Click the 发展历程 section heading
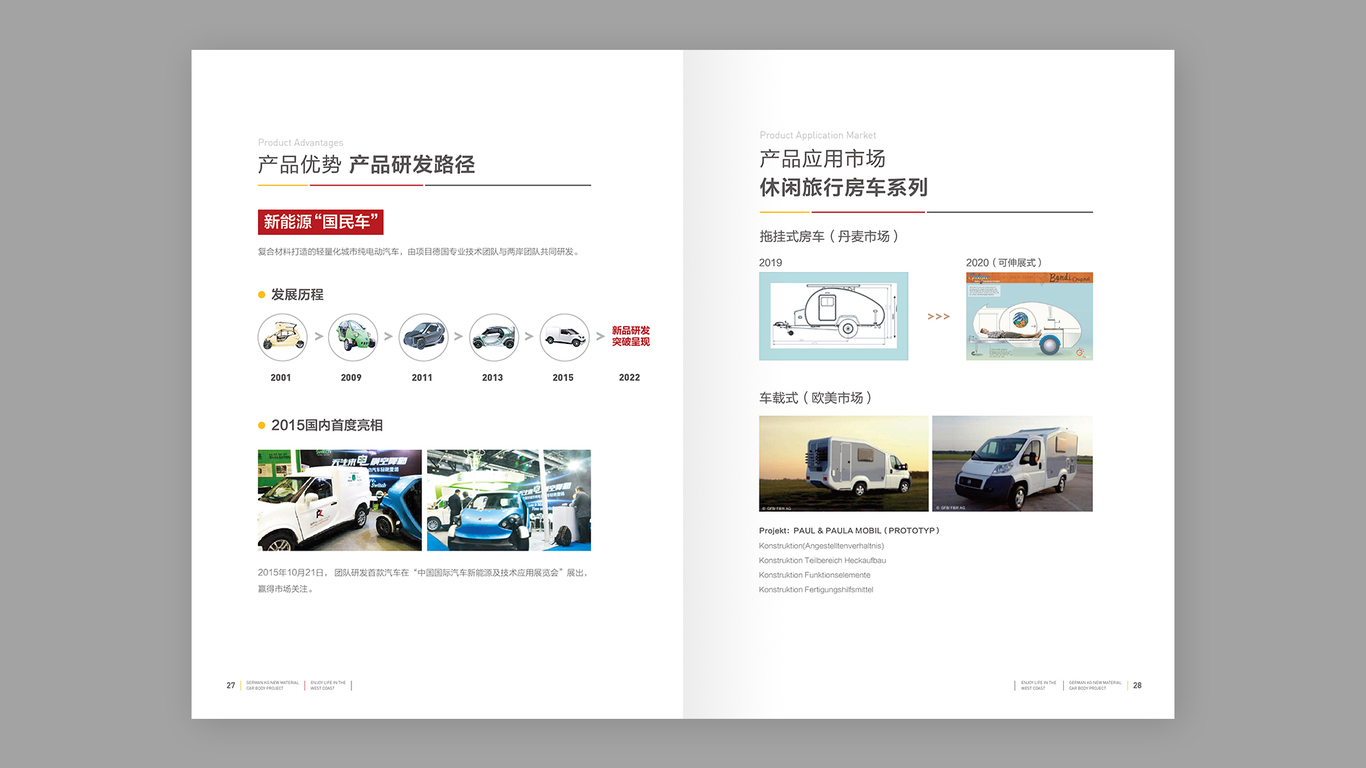This screenshot has height=768, width=1366. click(297, 295)
